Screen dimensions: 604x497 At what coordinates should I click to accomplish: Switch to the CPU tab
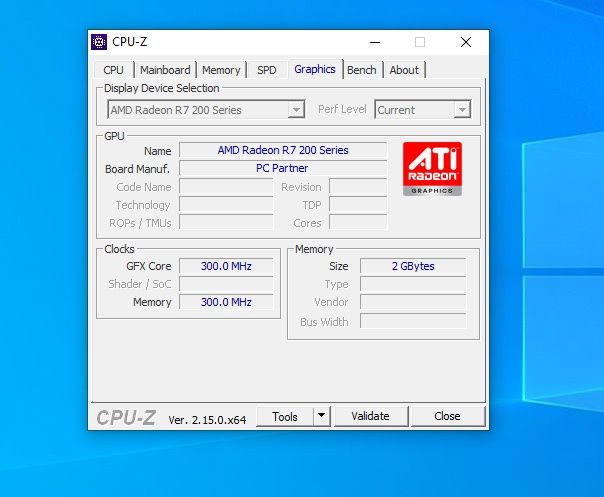tap(113, 70)
